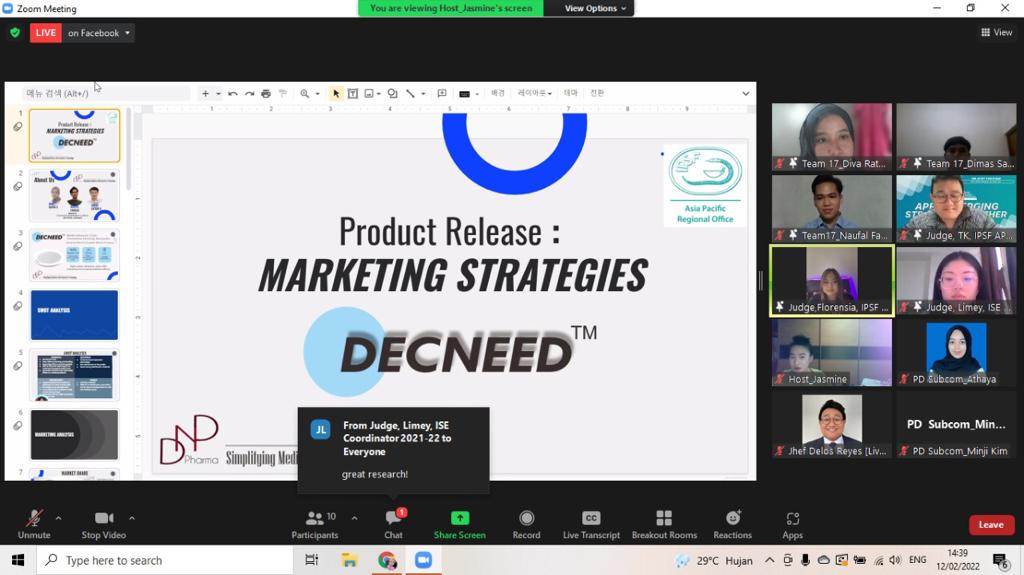Click the new slide plus button

click(205, 93)
